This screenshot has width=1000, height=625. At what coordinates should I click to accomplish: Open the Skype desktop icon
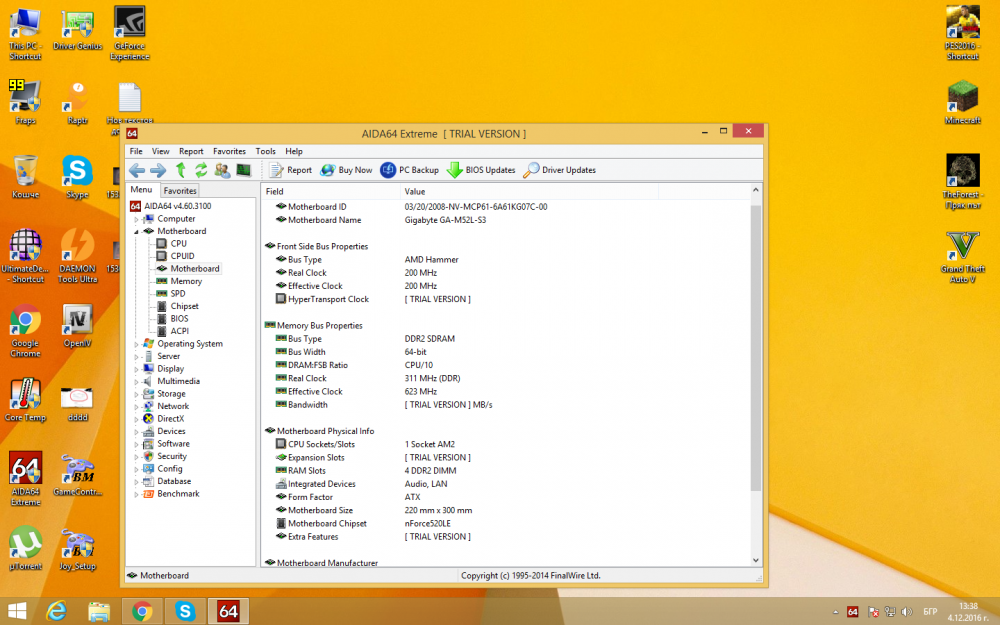[x=77, y=177]
